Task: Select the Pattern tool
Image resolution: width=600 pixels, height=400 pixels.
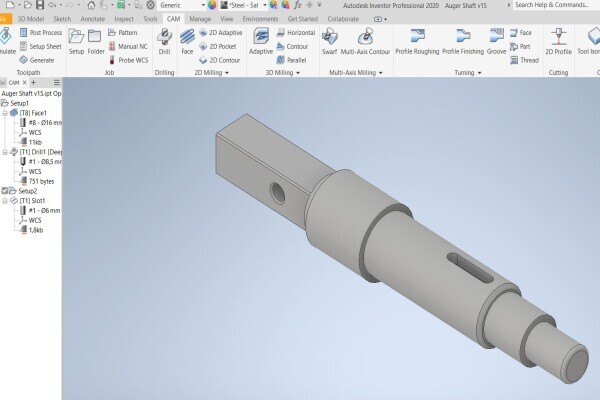Action: click(x=122, y=33)
